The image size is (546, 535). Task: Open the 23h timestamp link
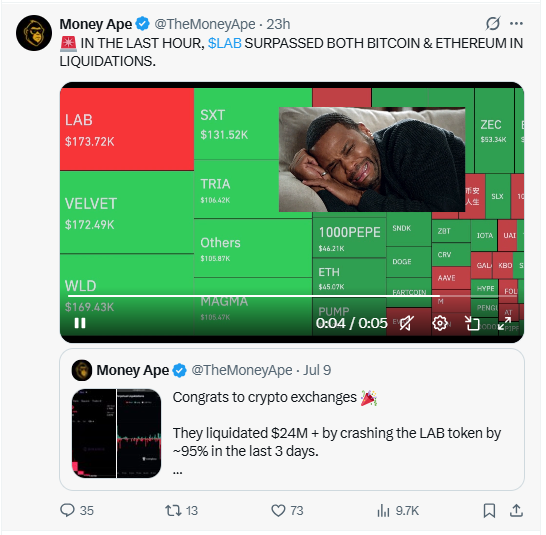[278, 24]
